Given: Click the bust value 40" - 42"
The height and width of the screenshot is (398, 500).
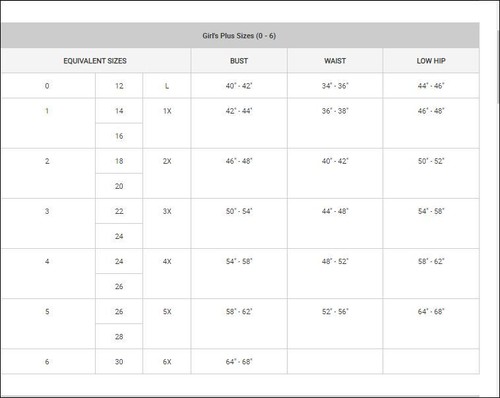Looking at the screenshot, I should (x=239, y=86).
